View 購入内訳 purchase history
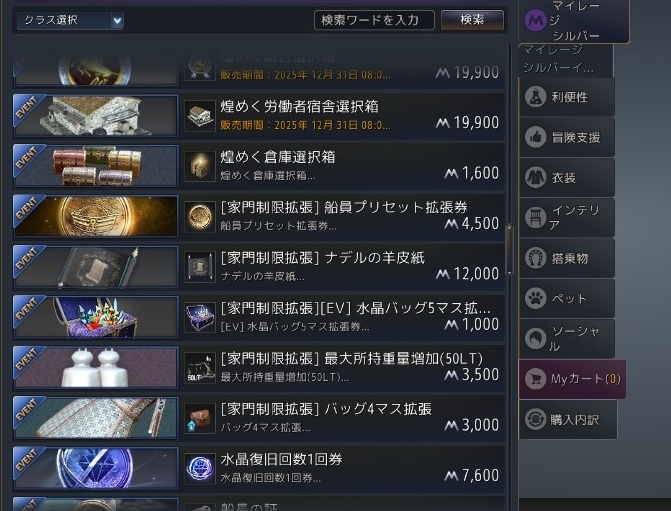The width and height of the screenshot is (671, 511). pos(568,420)
